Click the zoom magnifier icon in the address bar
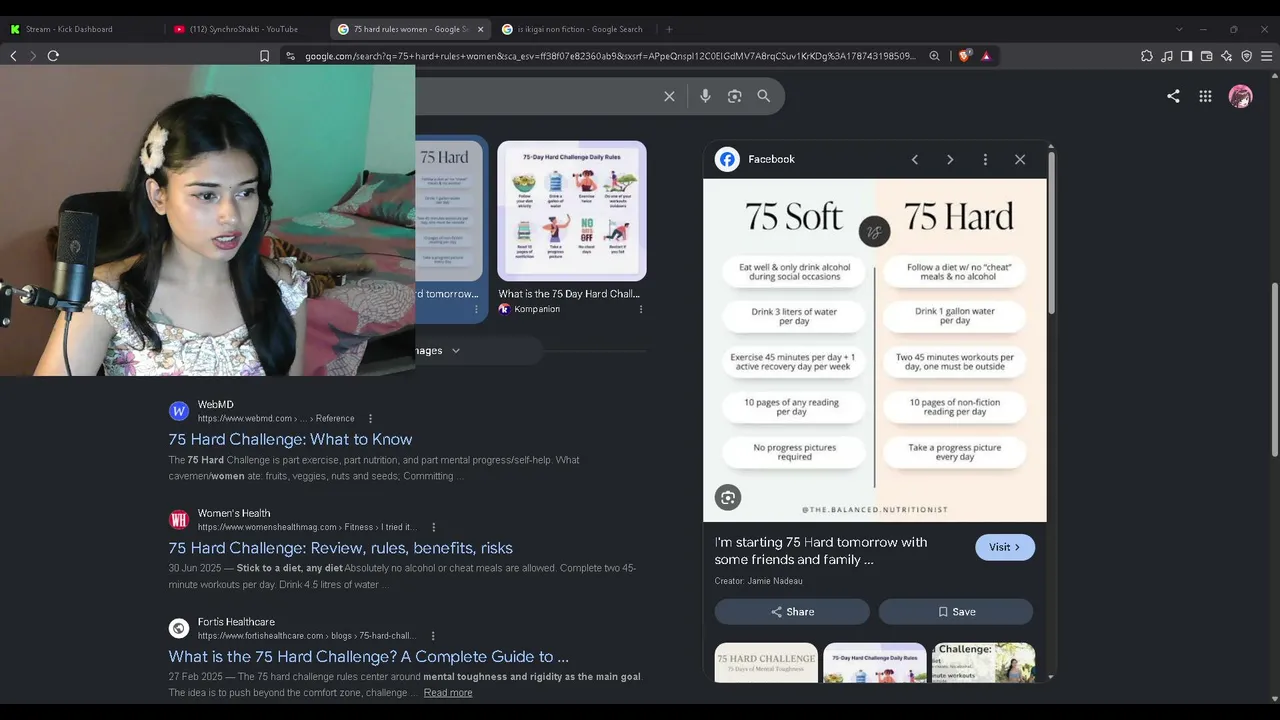The height and width of the screenshot is (720, 1280). (x=934, y=56)
